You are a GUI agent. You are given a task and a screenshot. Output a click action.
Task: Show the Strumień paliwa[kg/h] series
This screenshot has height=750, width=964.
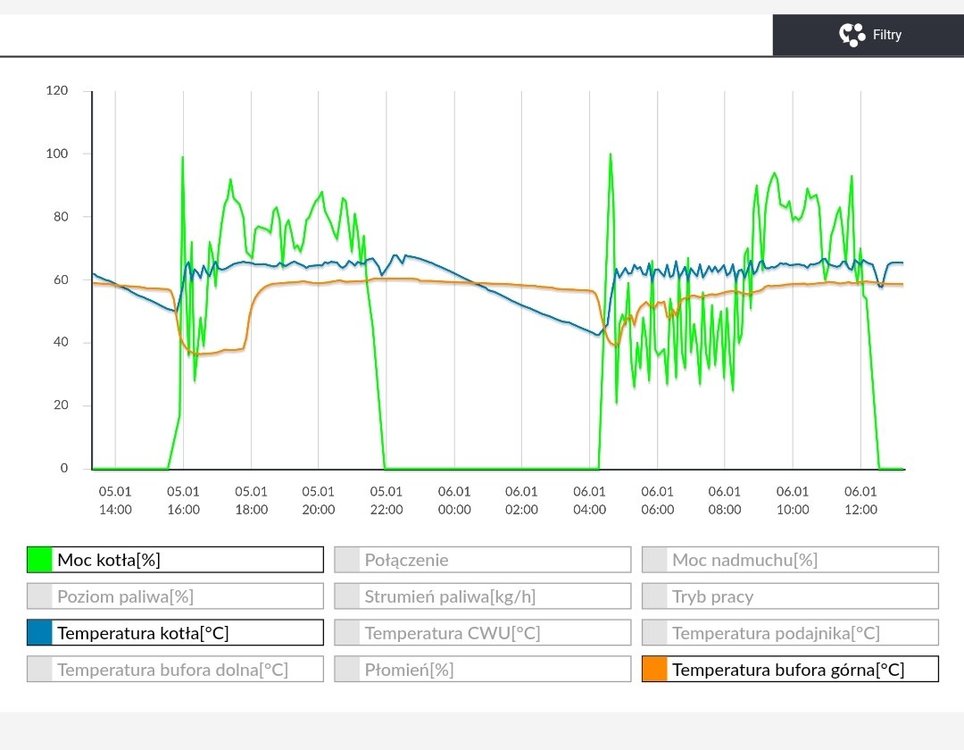point(482,597)
